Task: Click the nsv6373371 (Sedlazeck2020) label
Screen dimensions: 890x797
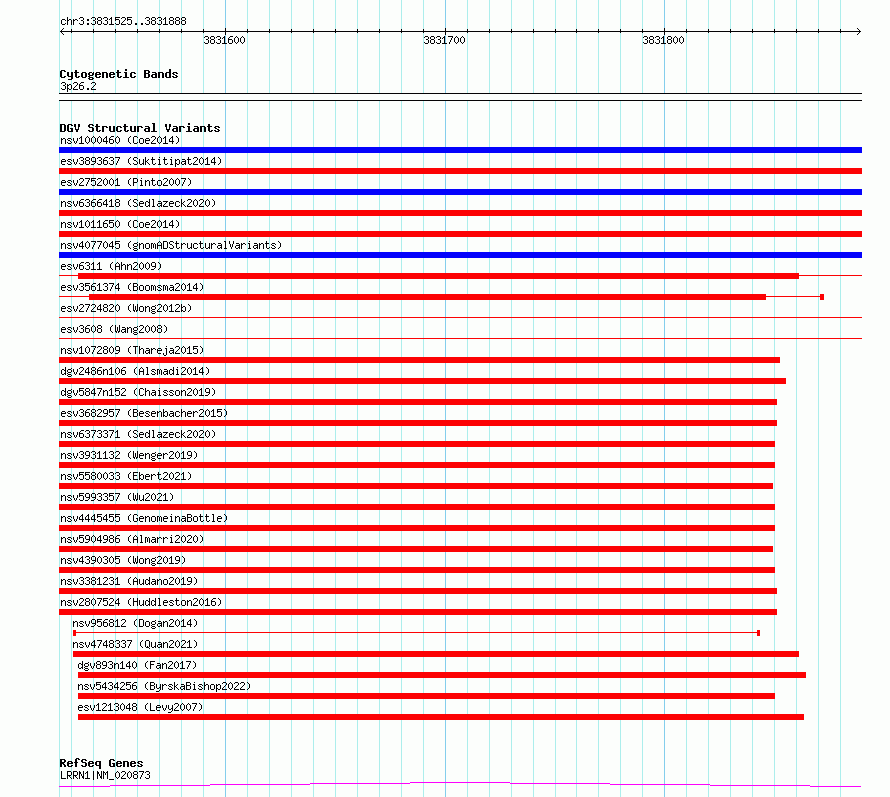Action: (138, 434)
